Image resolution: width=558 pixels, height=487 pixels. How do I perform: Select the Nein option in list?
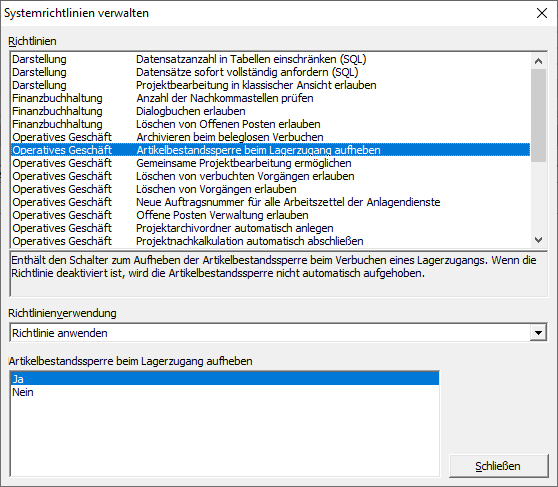225,392
